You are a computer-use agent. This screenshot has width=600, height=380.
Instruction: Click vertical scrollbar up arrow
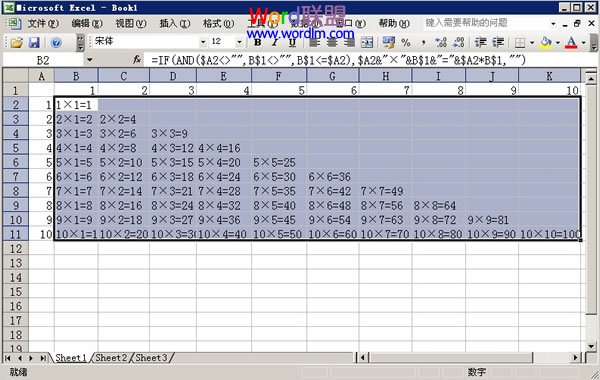click(x=591, y=79)
